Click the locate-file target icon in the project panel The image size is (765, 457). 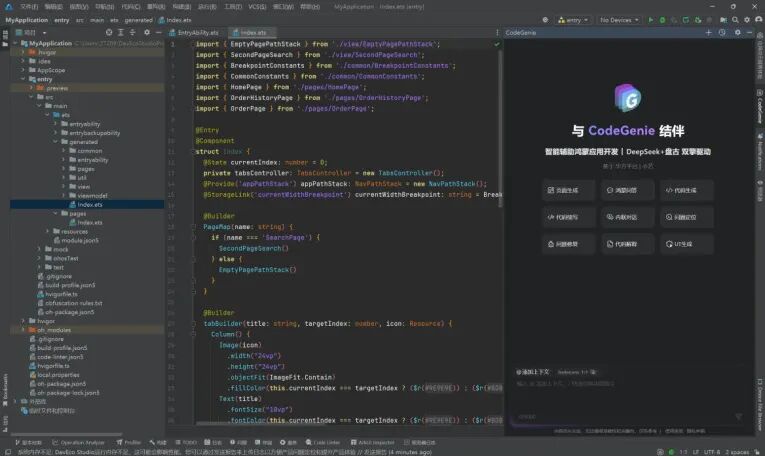click(109, 33)
